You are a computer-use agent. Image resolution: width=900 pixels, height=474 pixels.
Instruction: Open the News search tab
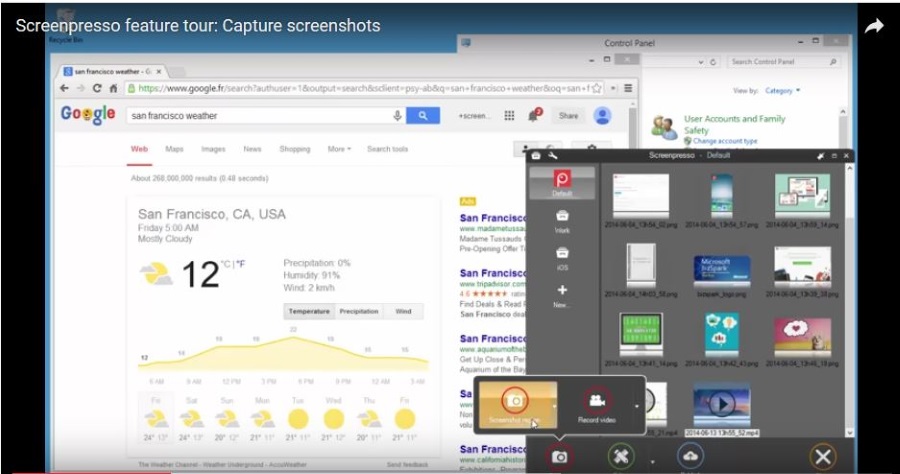(252, 149)
